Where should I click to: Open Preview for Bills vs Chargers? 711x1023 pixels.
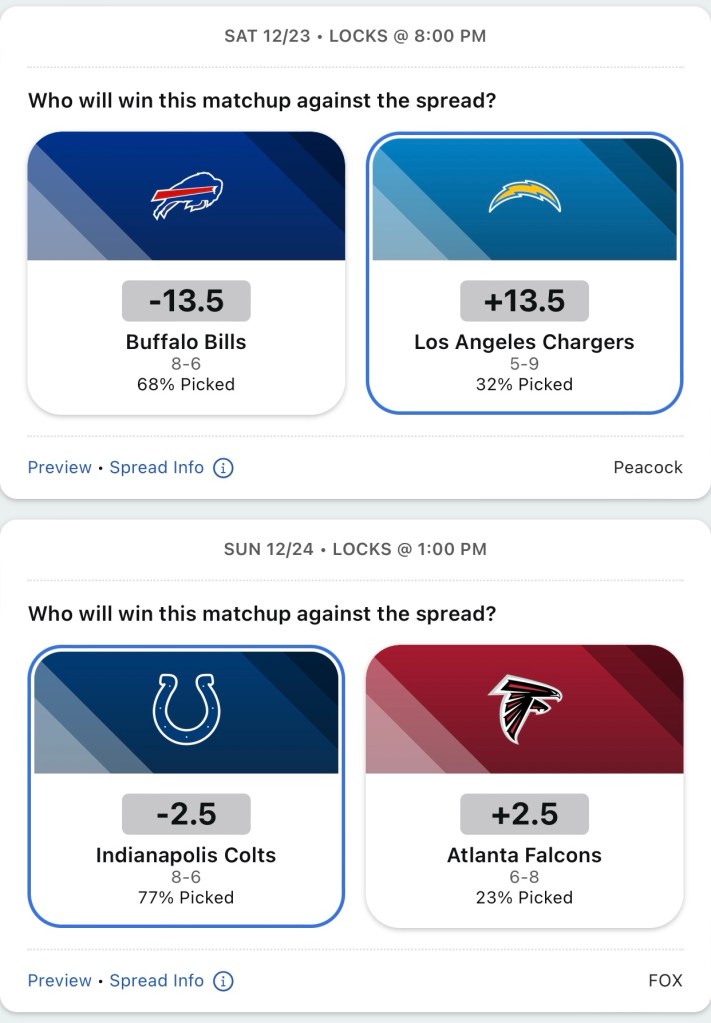[59, 468]
